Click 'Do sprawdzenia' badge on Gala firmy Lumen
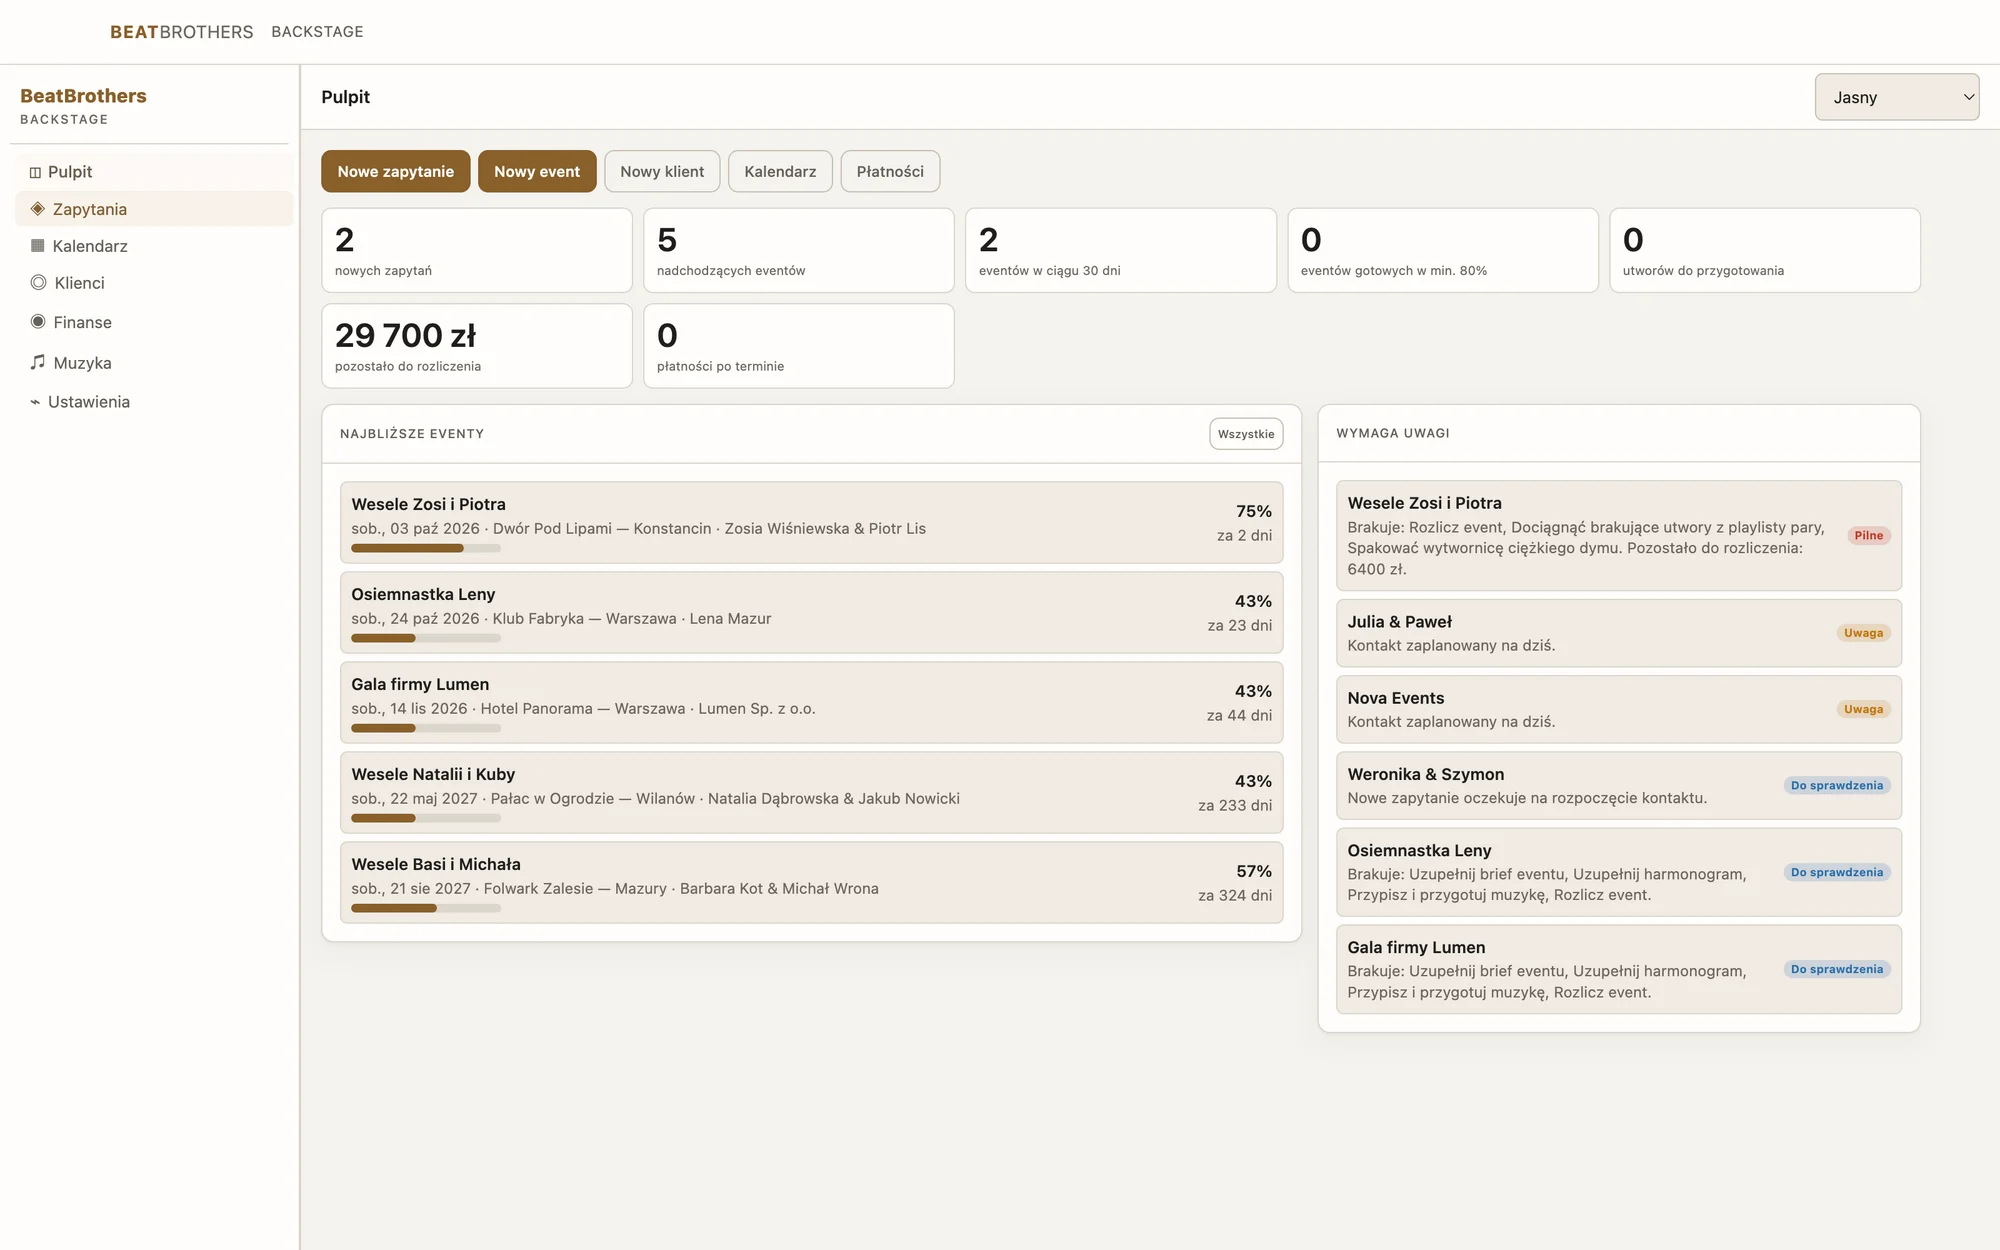This screenshot has width=2000, height=1250. point(1837,969)
